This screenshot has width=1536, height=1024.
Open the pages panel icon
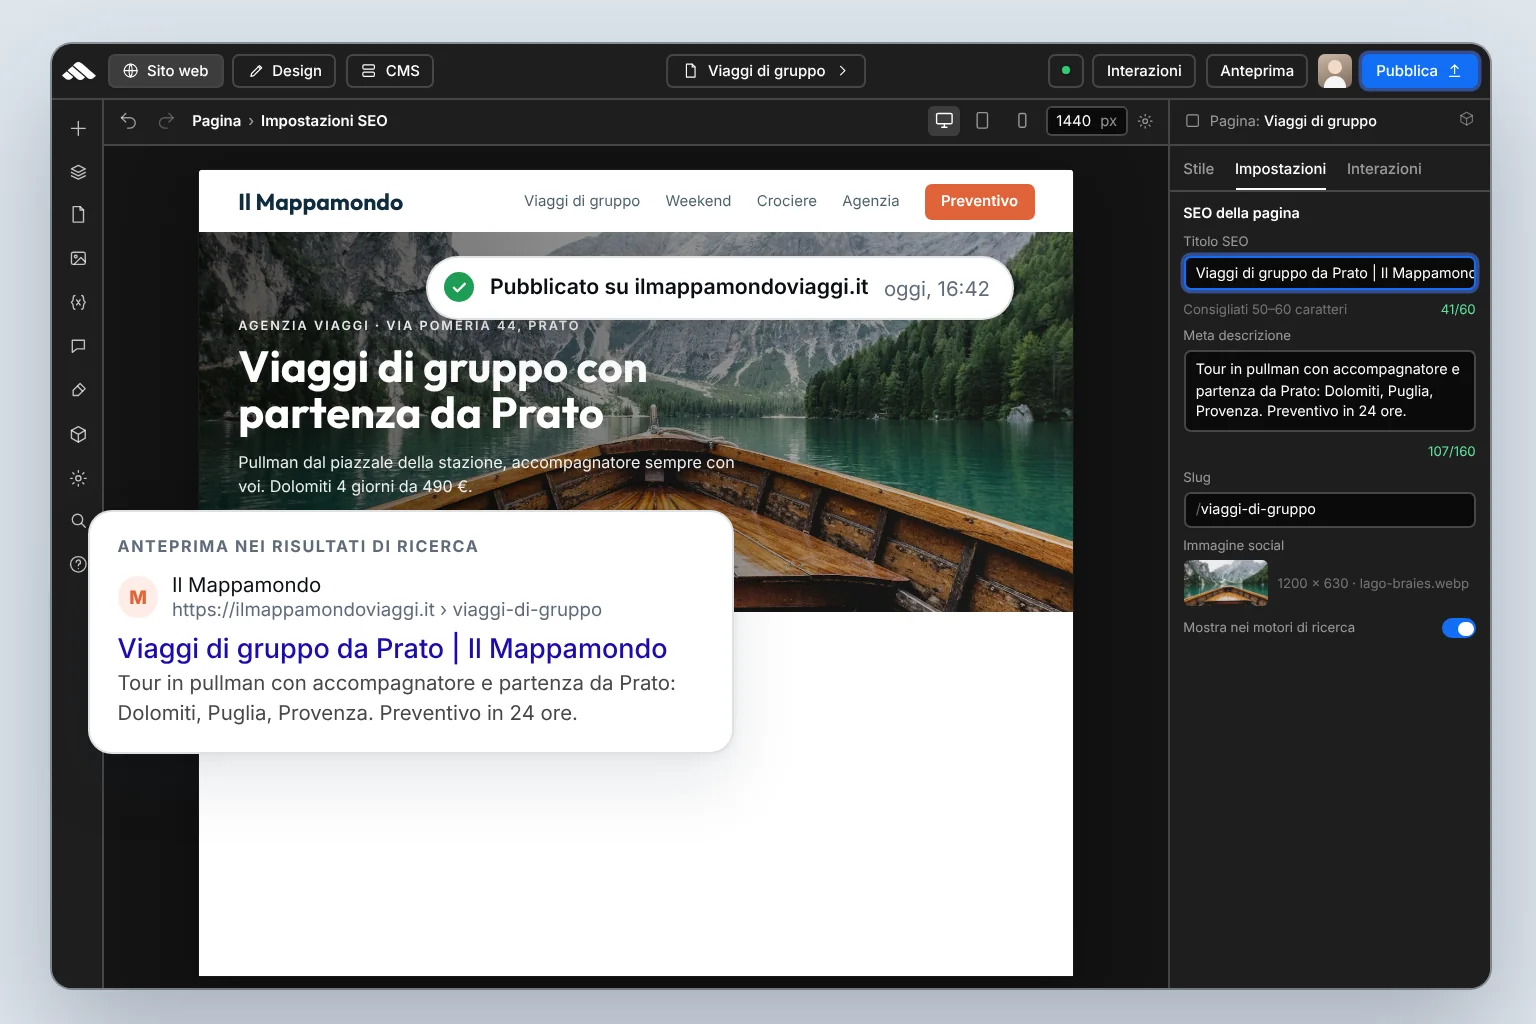tap(78, 215)
